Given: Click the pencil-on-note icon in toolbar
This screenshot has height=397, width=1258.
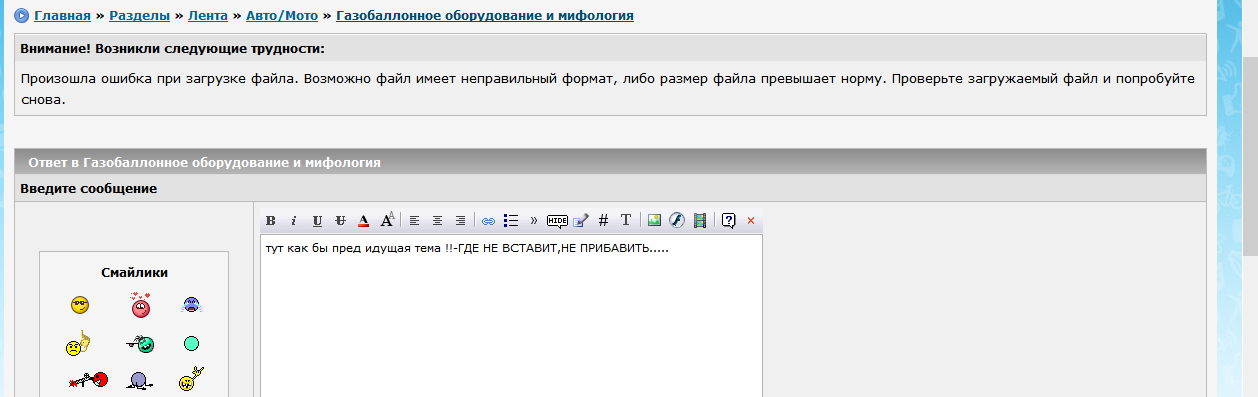Looking at the screenshot, I should coord(581,220).
